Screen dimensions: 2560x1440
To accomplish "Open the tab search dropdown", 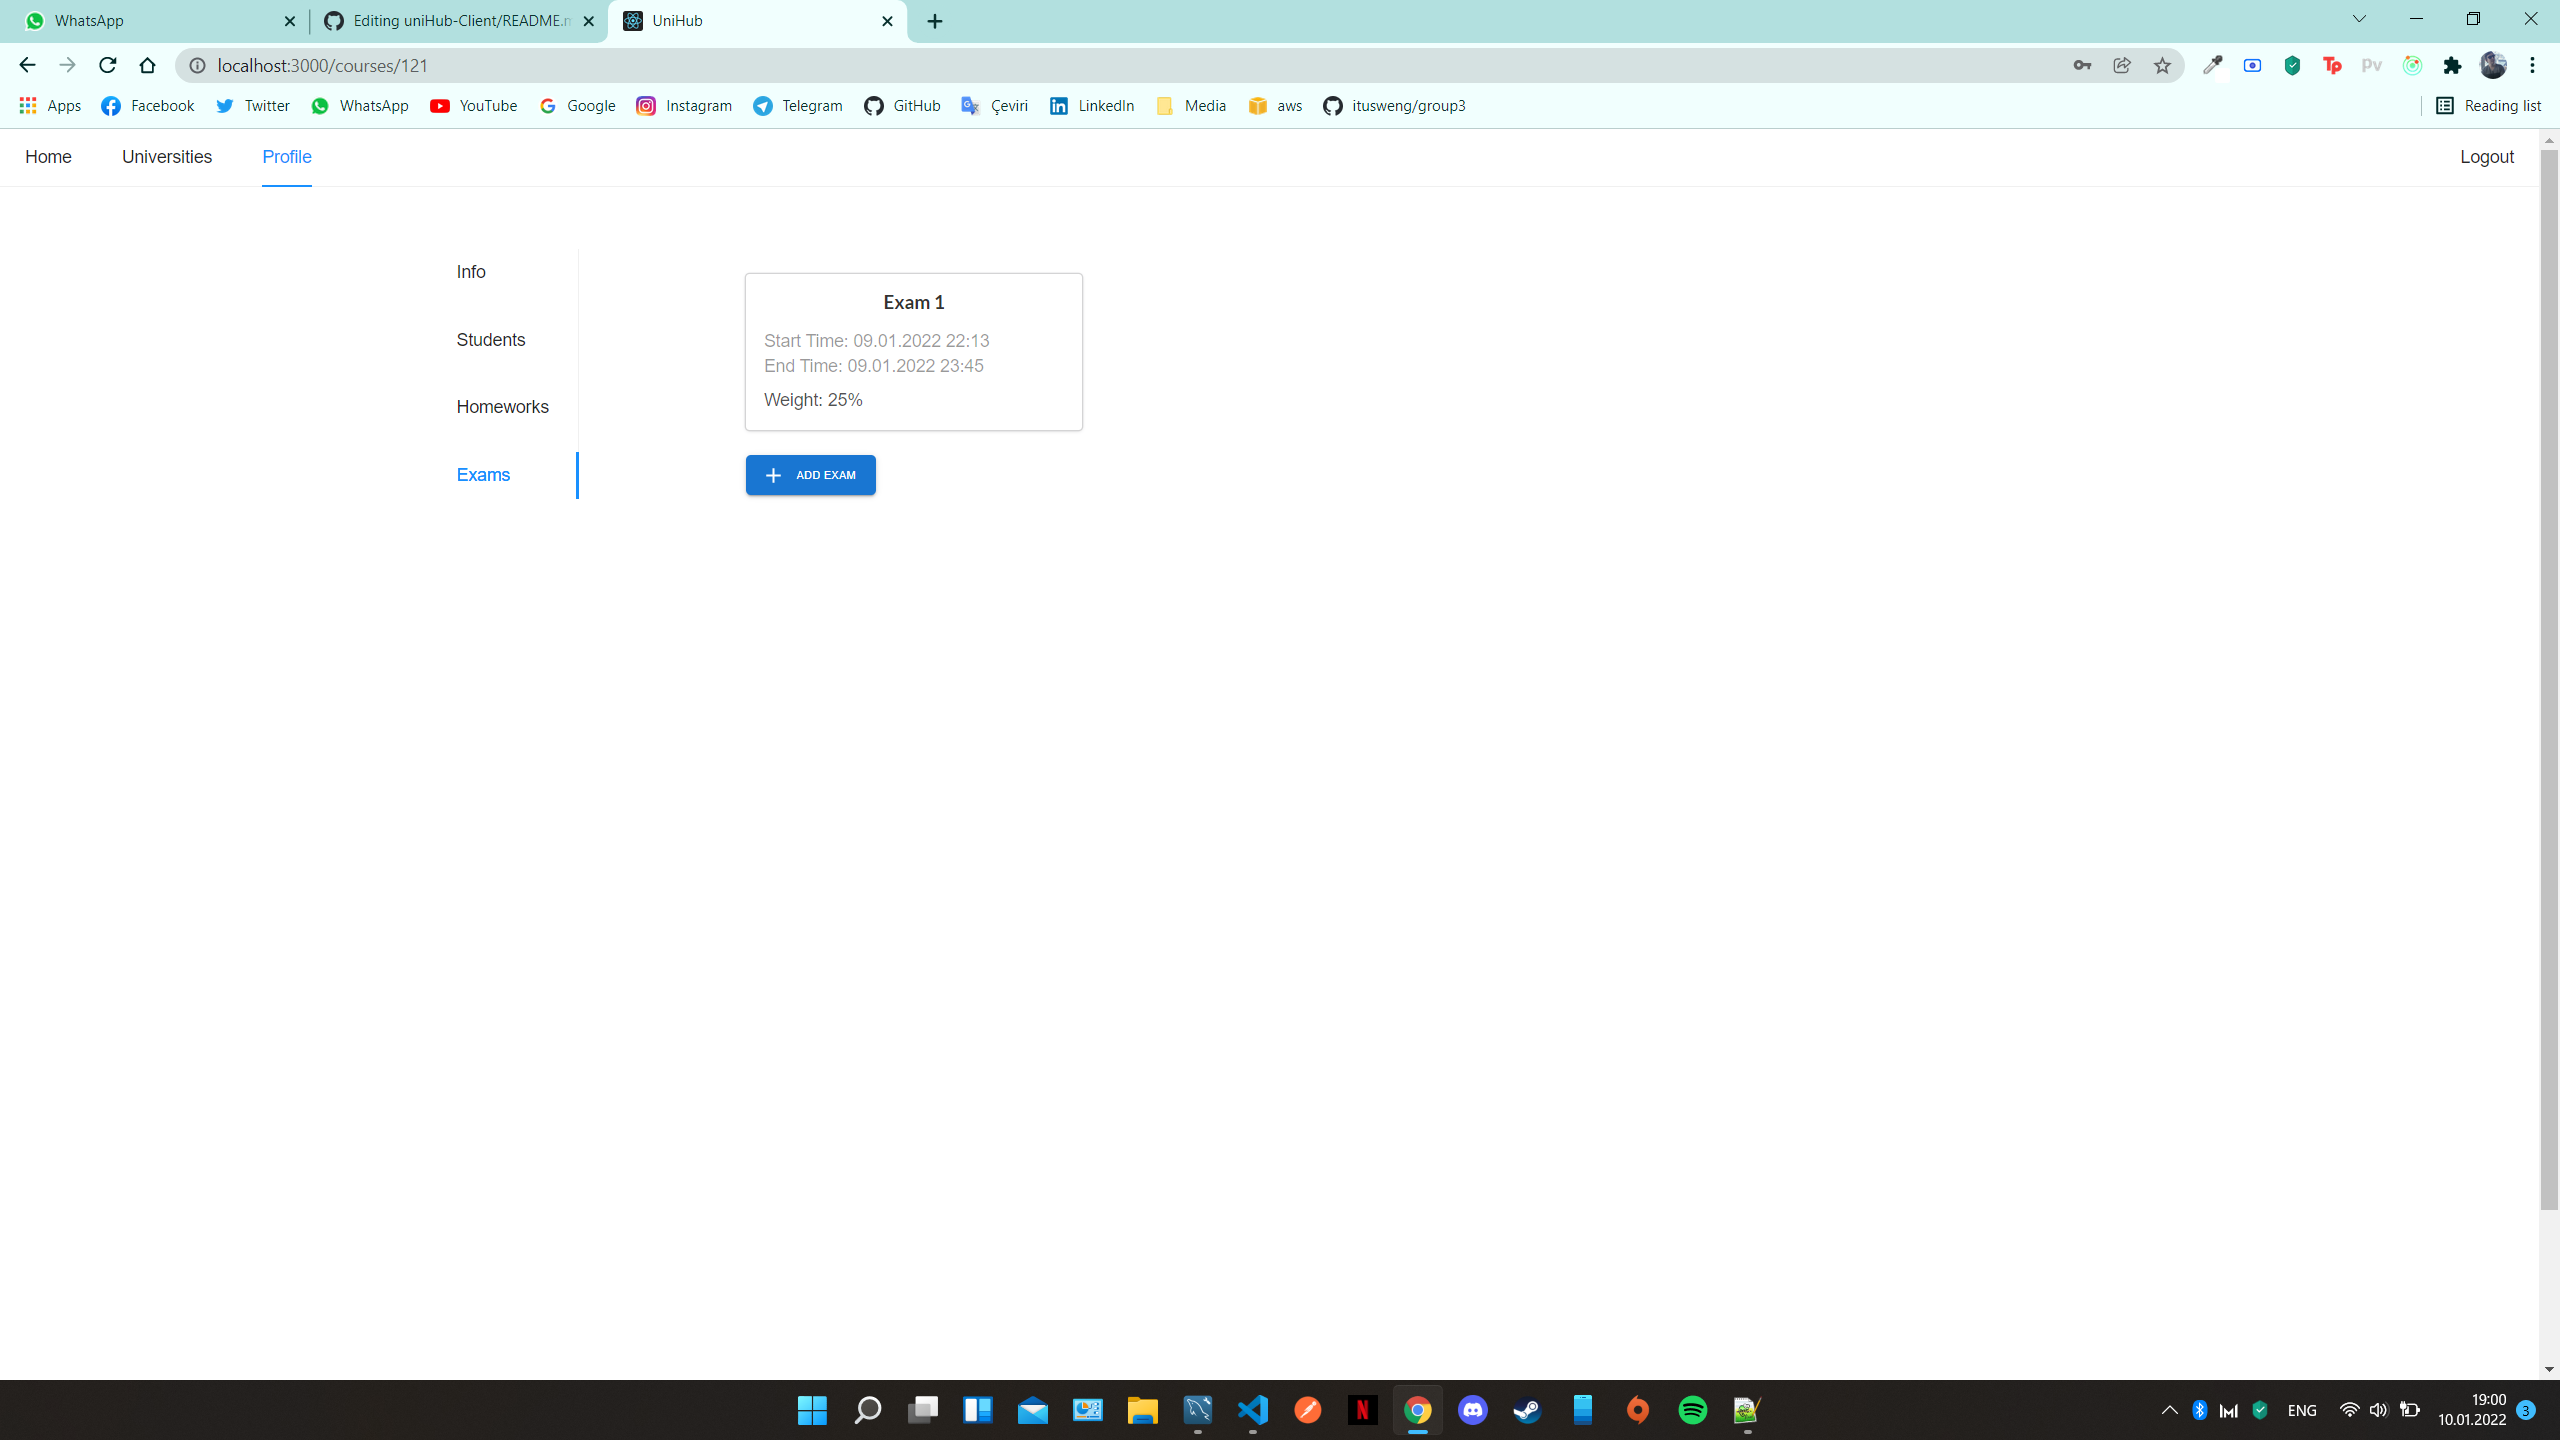I will [2358, 19].
